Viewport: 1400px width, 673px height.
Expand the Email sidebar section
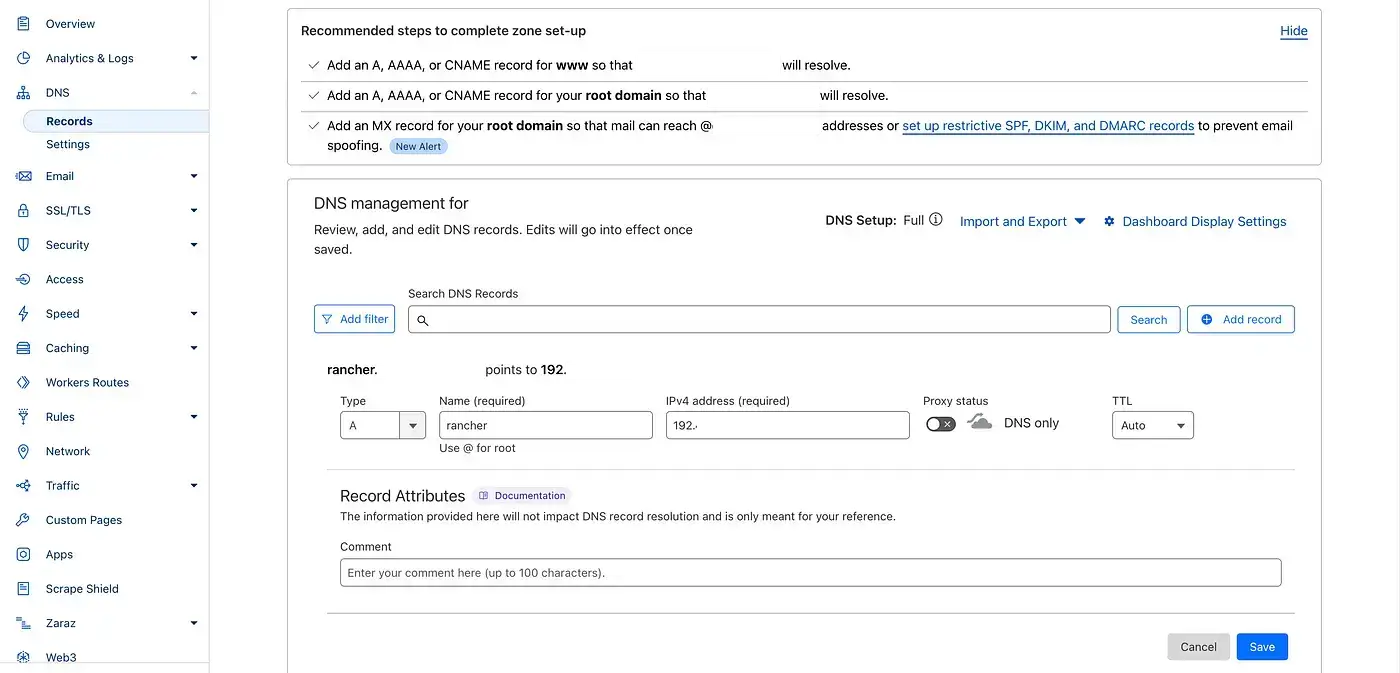[193, 176]
